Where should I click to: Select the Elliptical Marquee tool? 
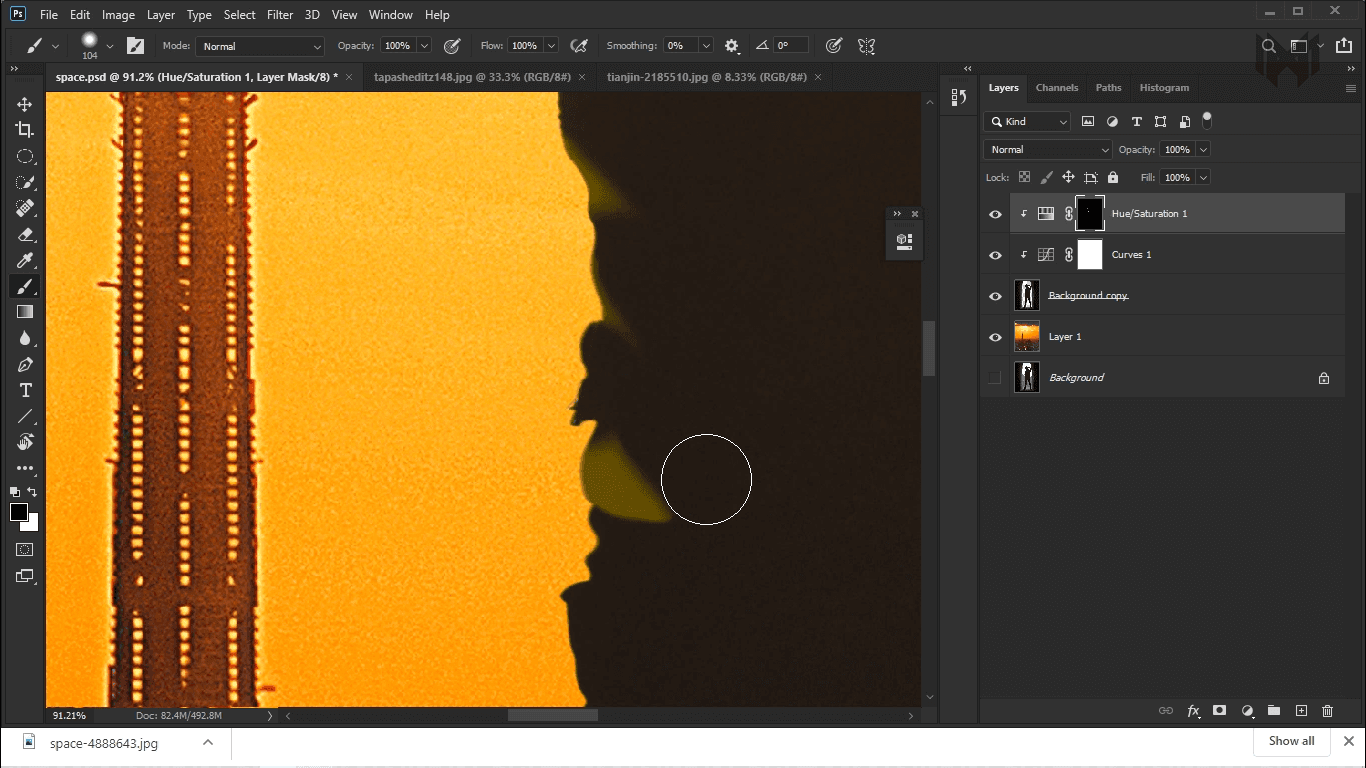click(25, 156)
